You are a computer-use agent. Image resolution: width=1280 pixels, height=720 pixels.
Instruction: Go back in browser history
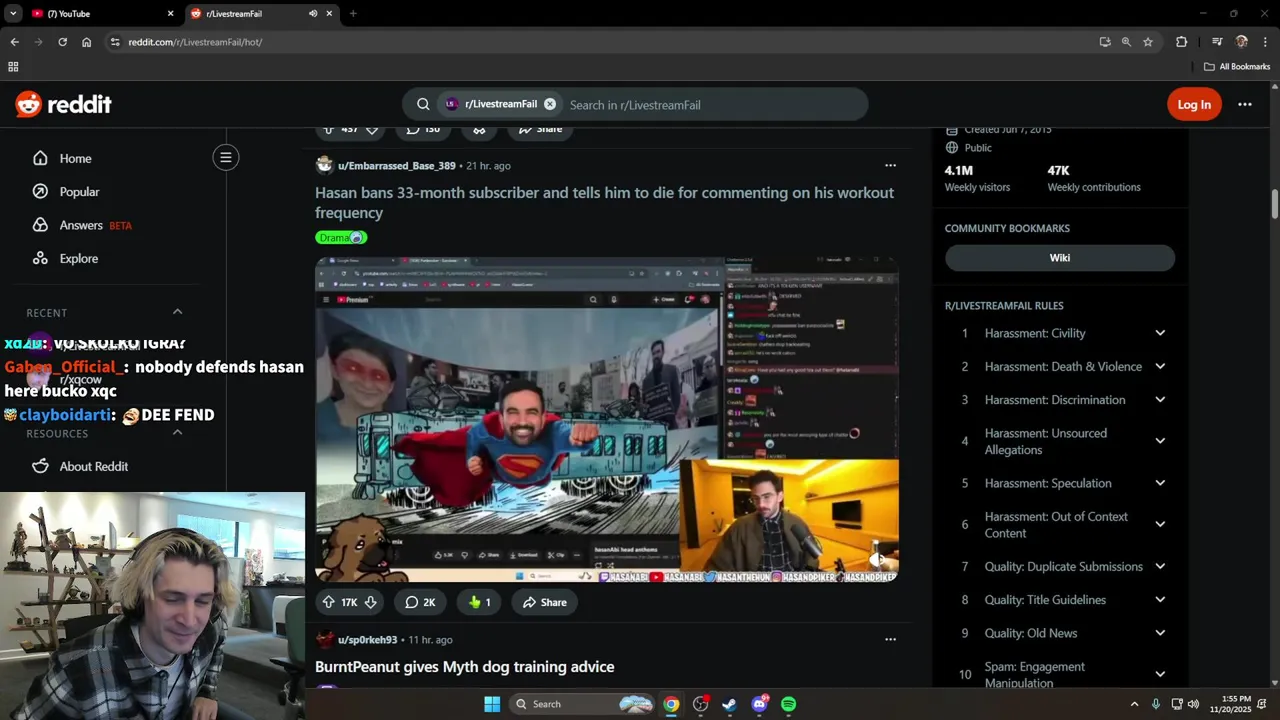coord(14,42)
